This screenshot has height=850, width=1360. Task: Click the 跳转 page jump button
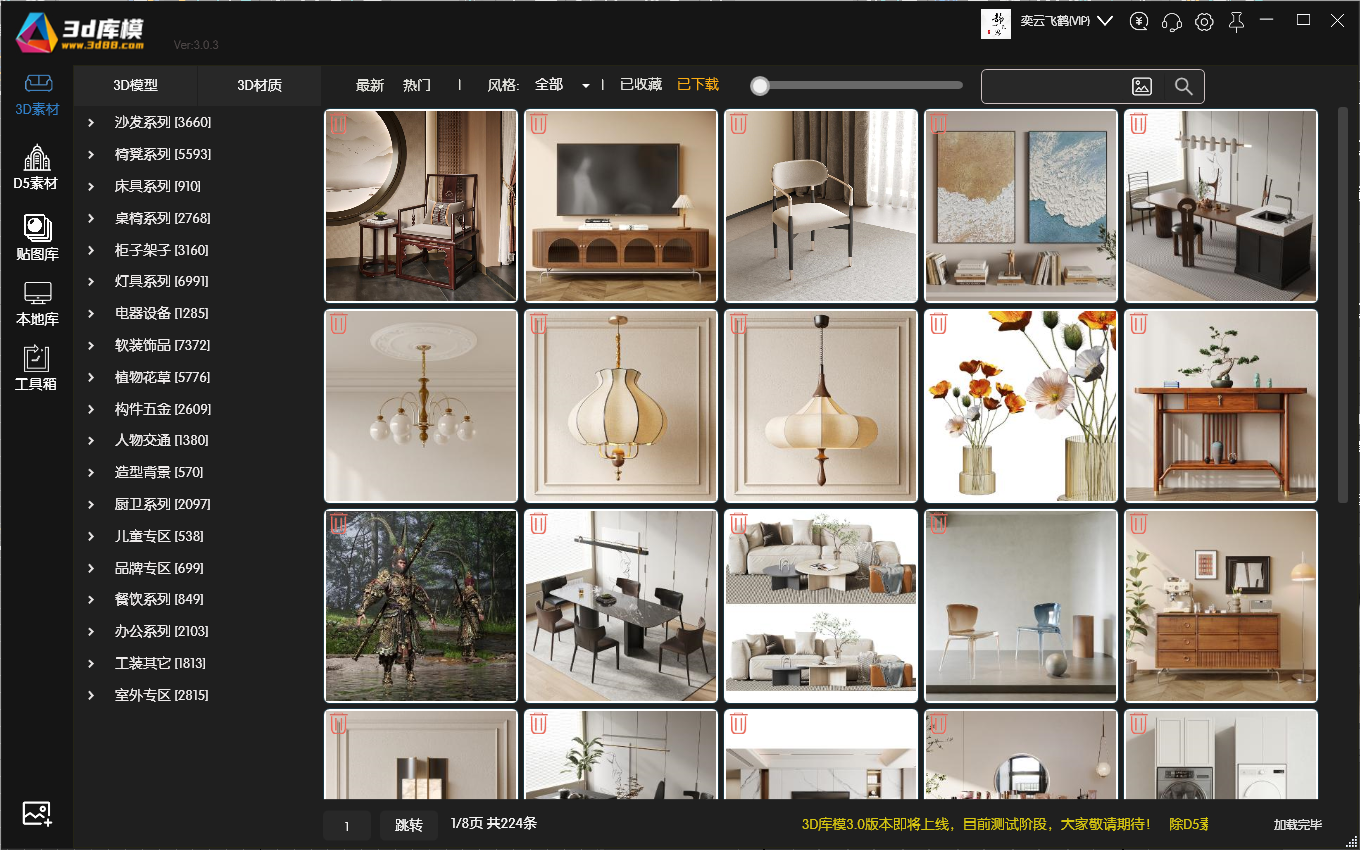pyautogui.click(x=408, y=826)
